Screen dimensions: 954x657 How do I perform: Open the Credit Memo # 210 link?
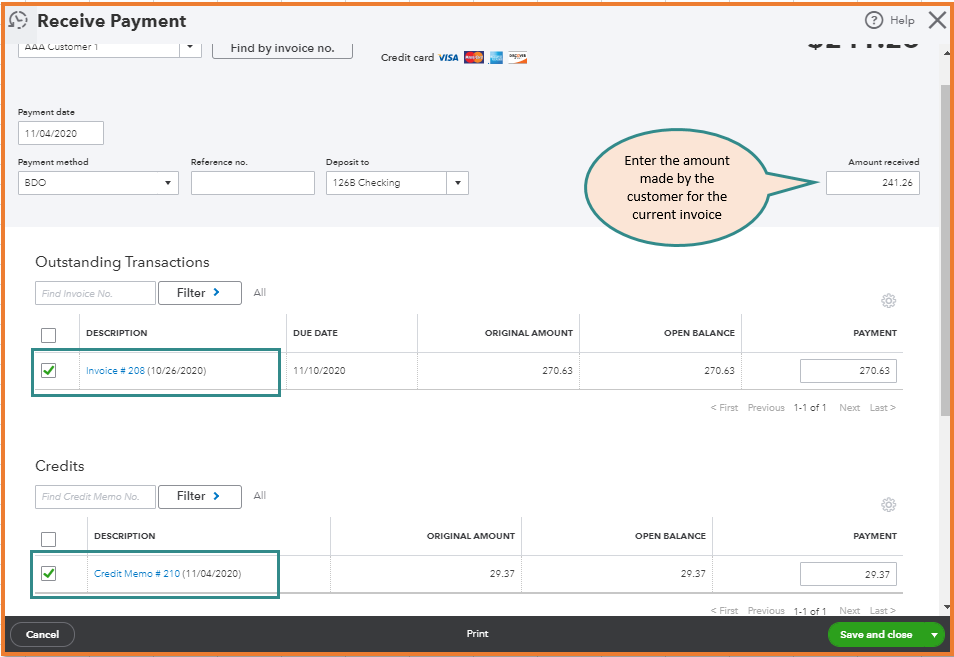pyautogui.click(x=137, y=574)
